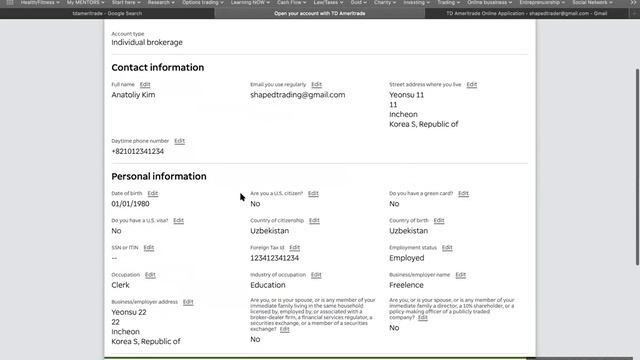Image resolution: width=640 pixels, height=360 pixels.
Task: Click the page vertical scrollbar thumb
Action: [x=637, y=167]
